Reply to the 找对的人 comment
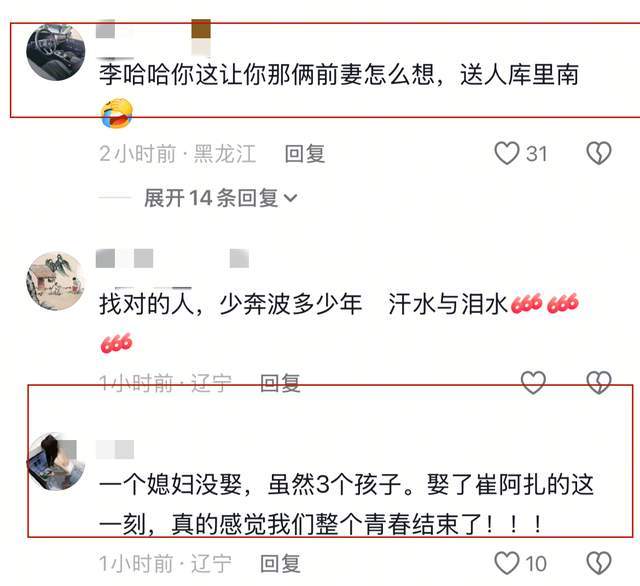640x586 pixels. point(280,383)
